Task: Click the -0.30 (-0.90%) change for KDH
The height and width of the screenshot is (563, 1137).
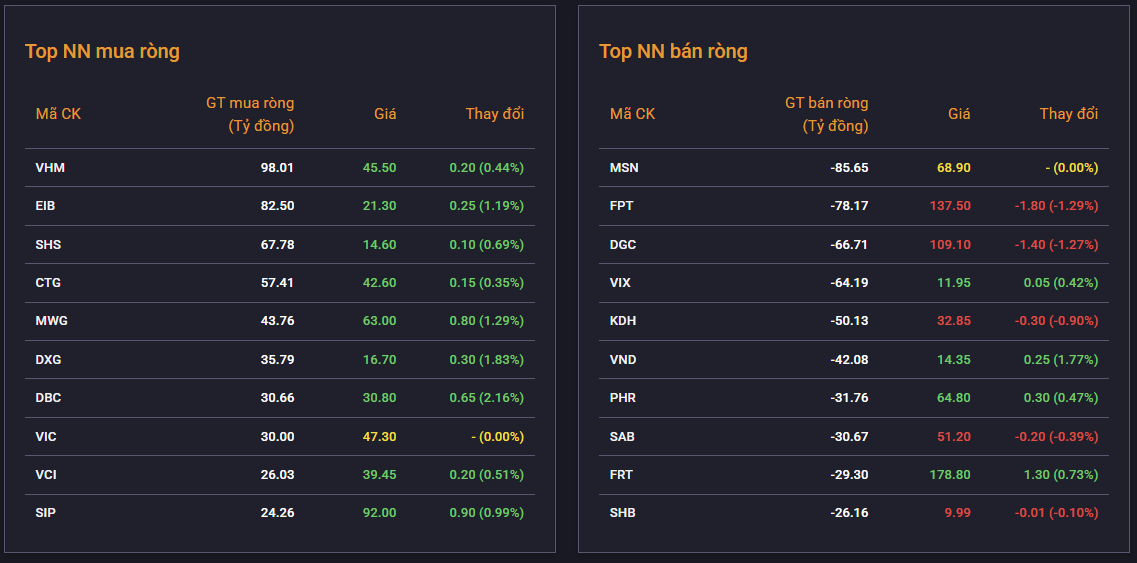Action: pyautogui.click(x=1057, y=321)
